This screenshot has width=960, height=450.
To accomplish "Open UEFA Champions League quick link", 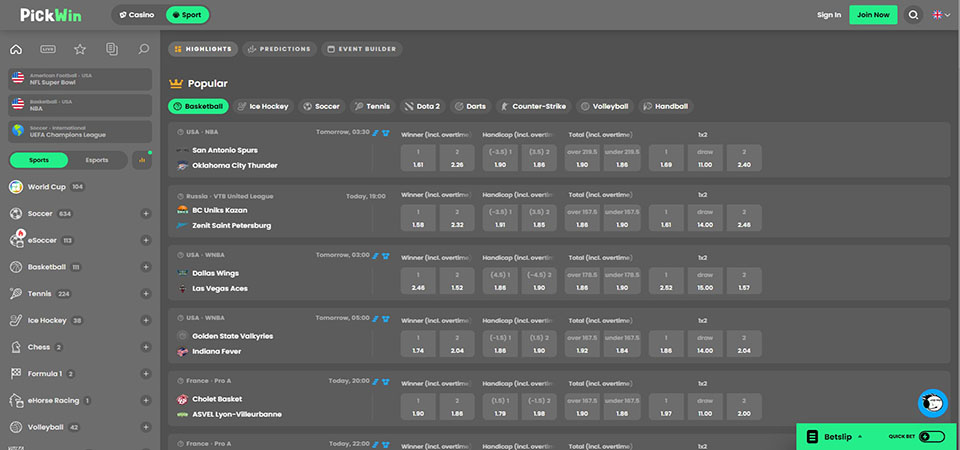I will tap(80, 132).
